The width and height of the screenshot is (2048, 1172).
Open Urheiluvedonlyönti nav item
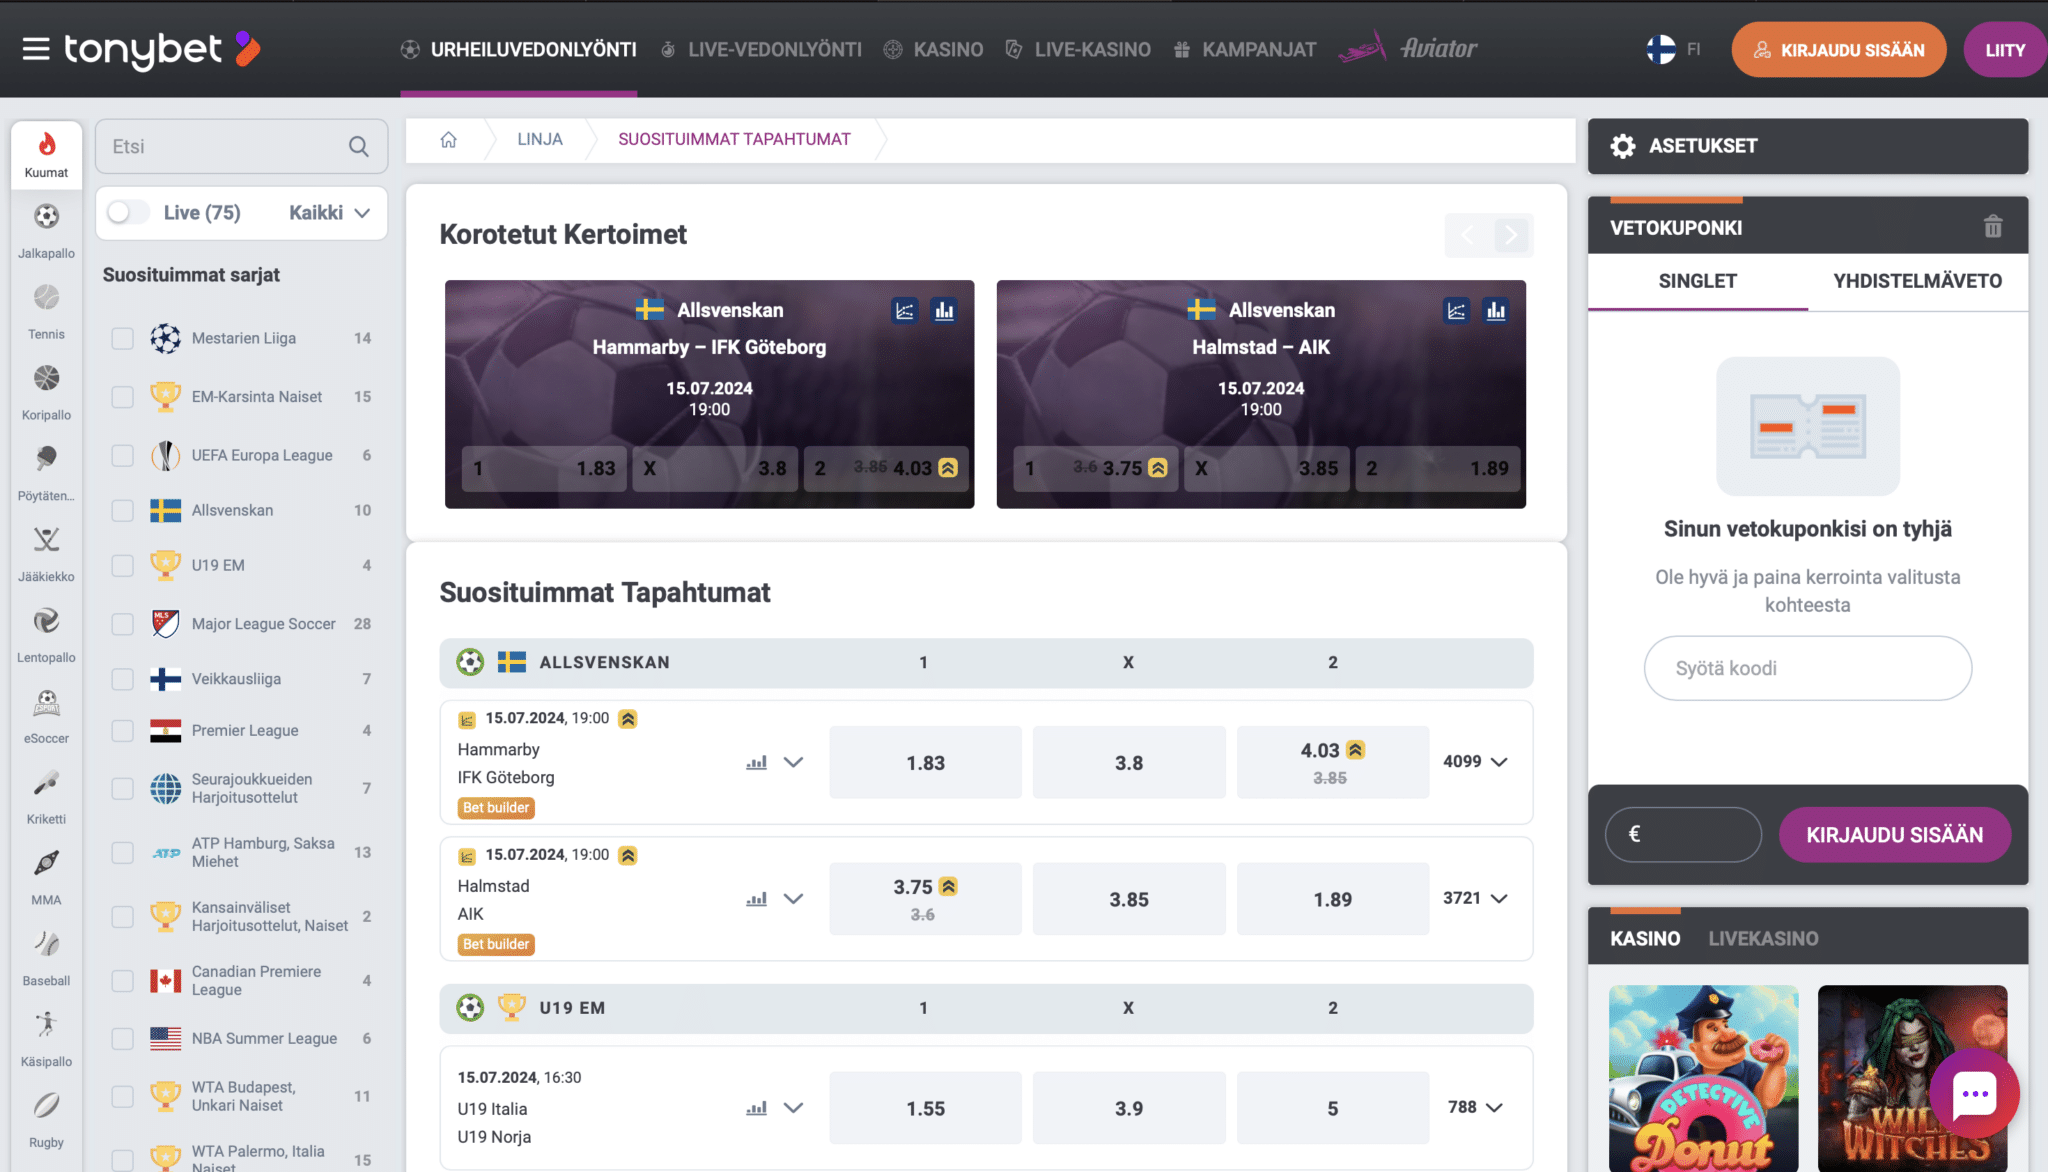518,49
